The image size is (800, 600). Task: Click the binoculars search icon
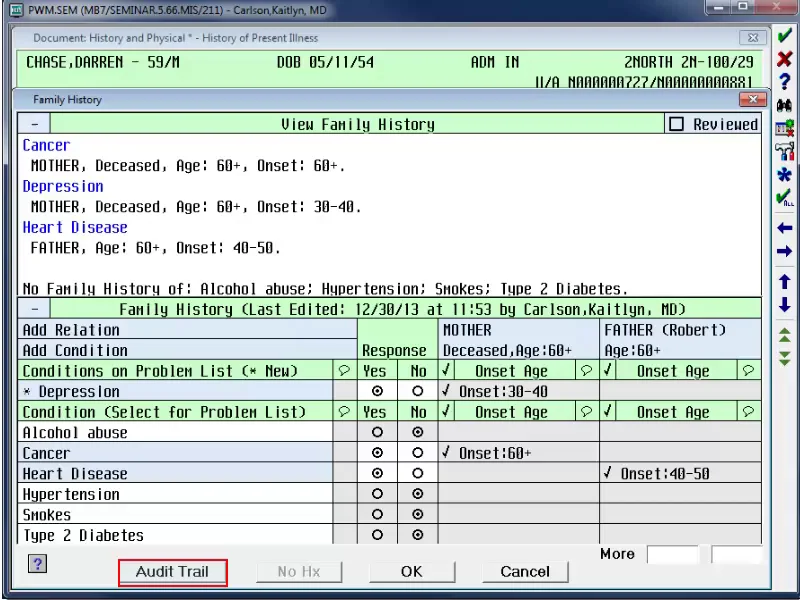point(784,105)
